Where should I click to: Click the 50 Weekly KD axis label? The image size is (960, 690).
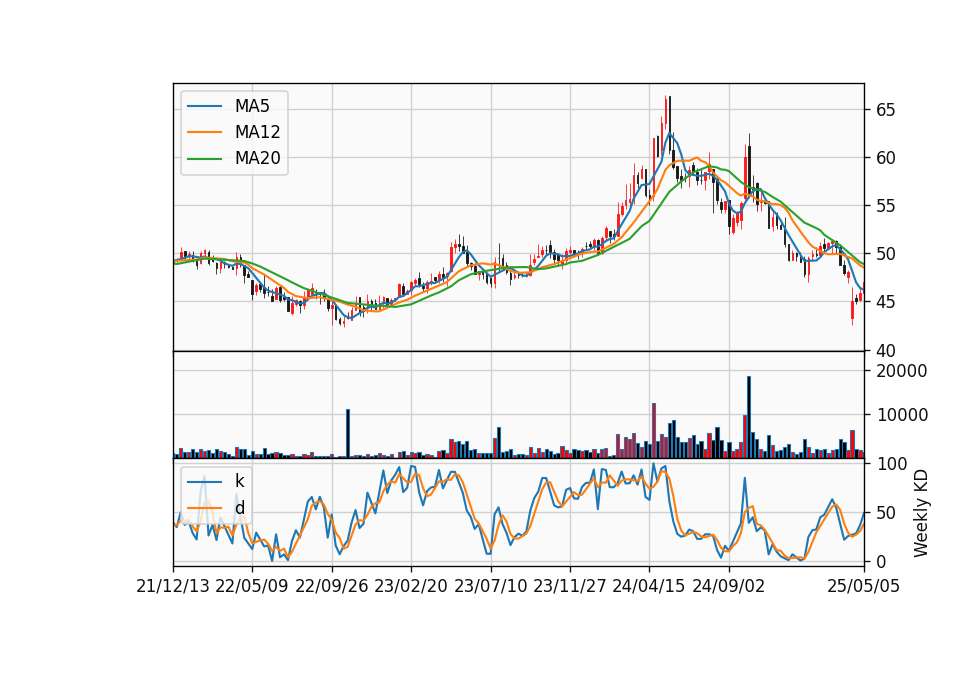pyautogui.click(x=885, y=512)
